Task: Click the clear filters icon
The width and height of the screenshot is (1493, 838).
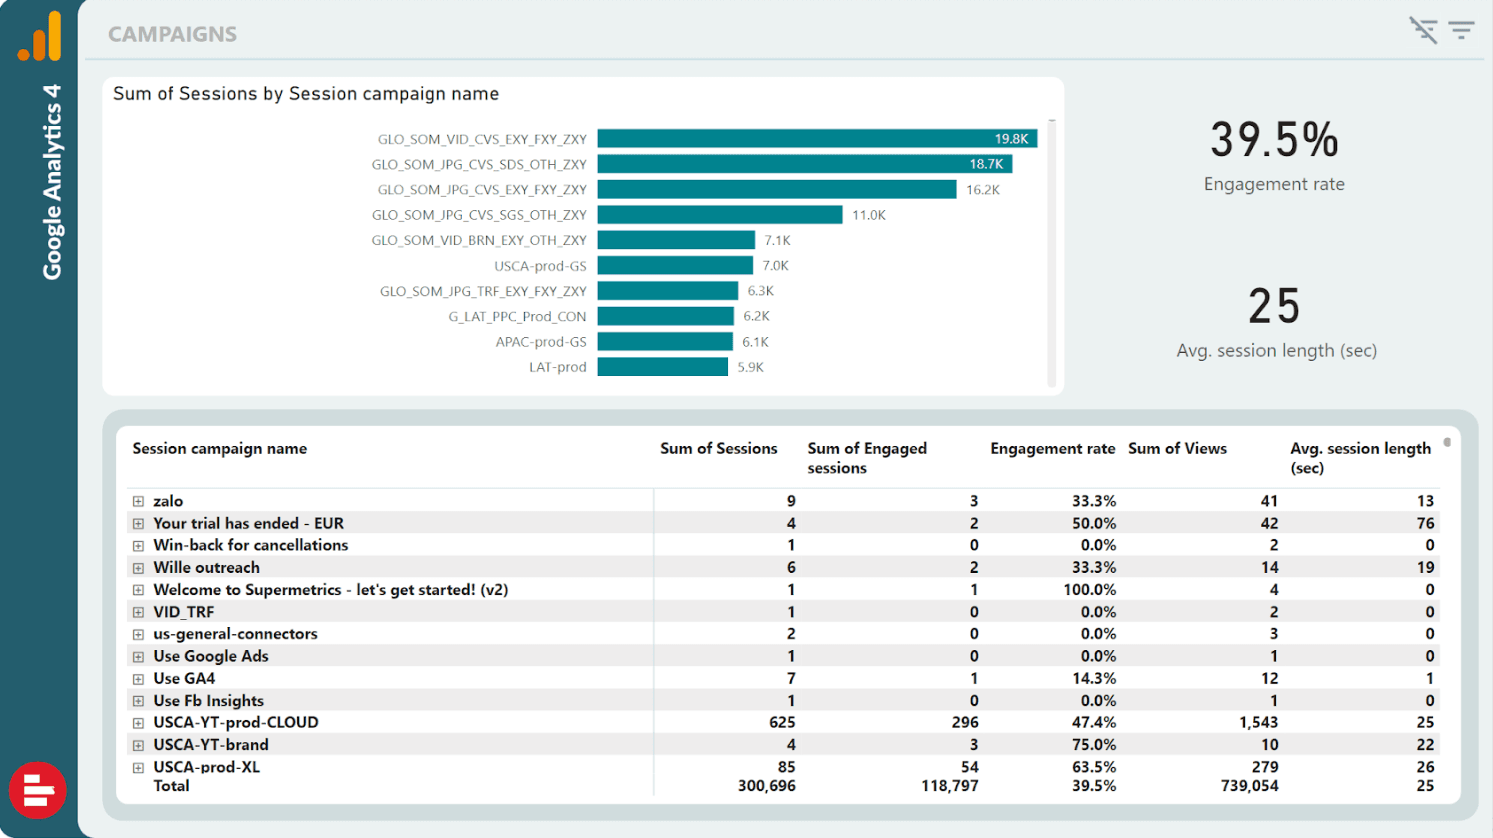Action: [1423, 30]
